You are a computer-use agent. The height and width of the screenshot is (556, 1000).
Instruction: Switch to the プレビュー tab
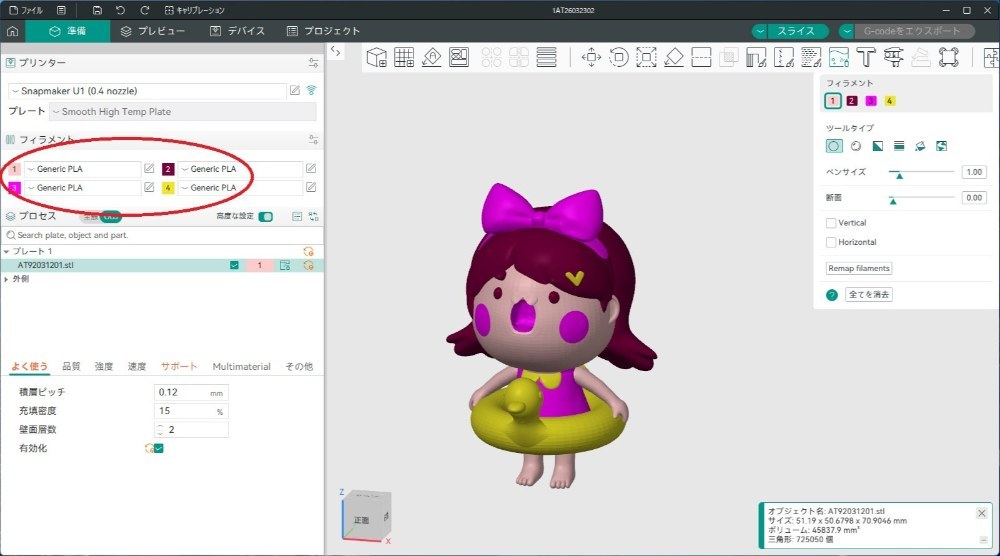152,31
